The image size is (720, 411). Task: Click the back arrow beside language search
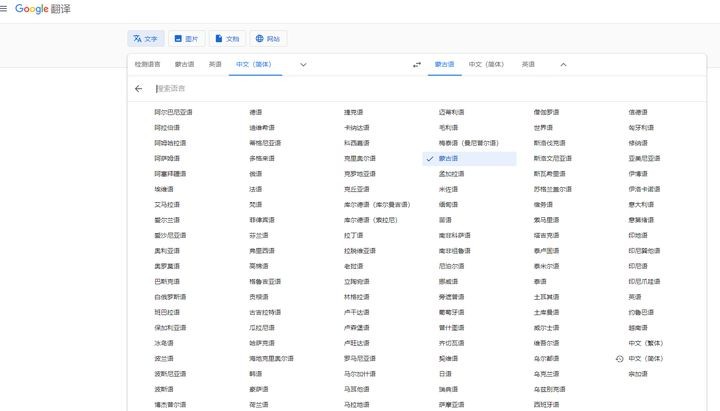pos(139,89)
